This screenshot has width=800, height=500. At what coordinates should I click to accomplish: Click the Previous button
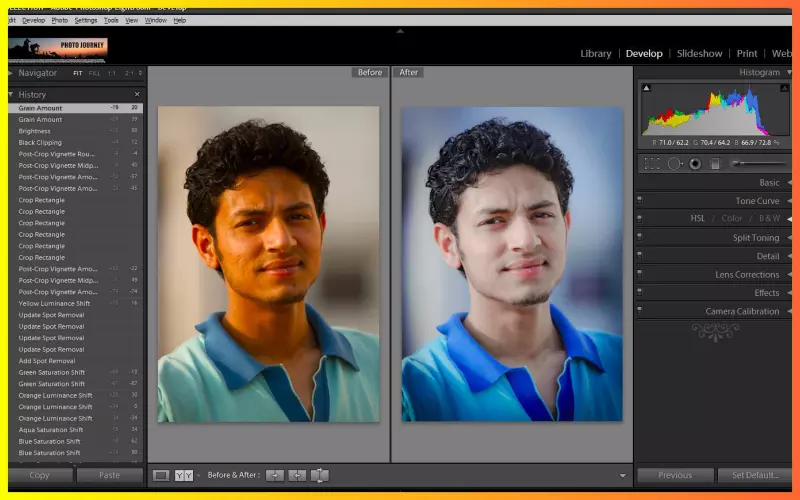point(675,475)
